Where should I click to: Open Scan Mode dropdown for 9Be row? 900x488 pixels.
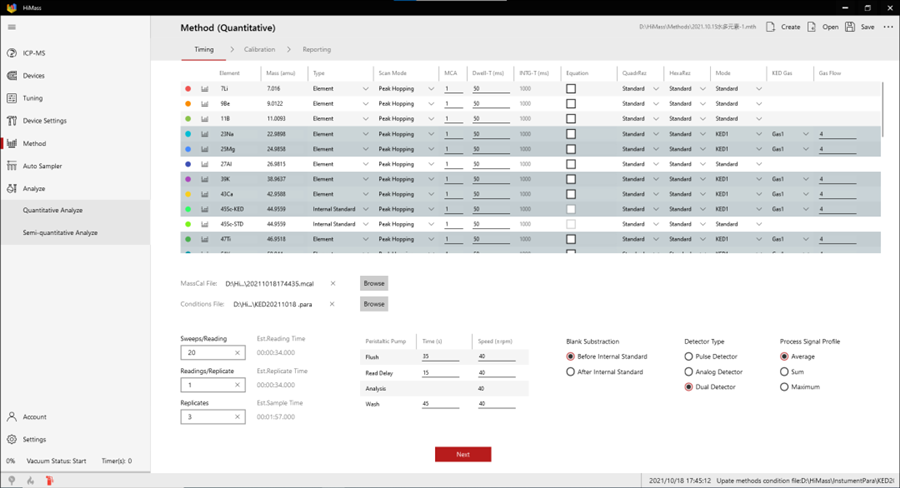(x=431, y=104)
